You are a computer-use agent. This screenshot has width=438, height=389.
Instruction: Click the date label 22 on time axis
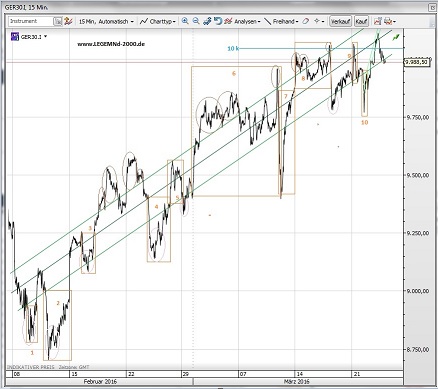[x=132, y=374]
